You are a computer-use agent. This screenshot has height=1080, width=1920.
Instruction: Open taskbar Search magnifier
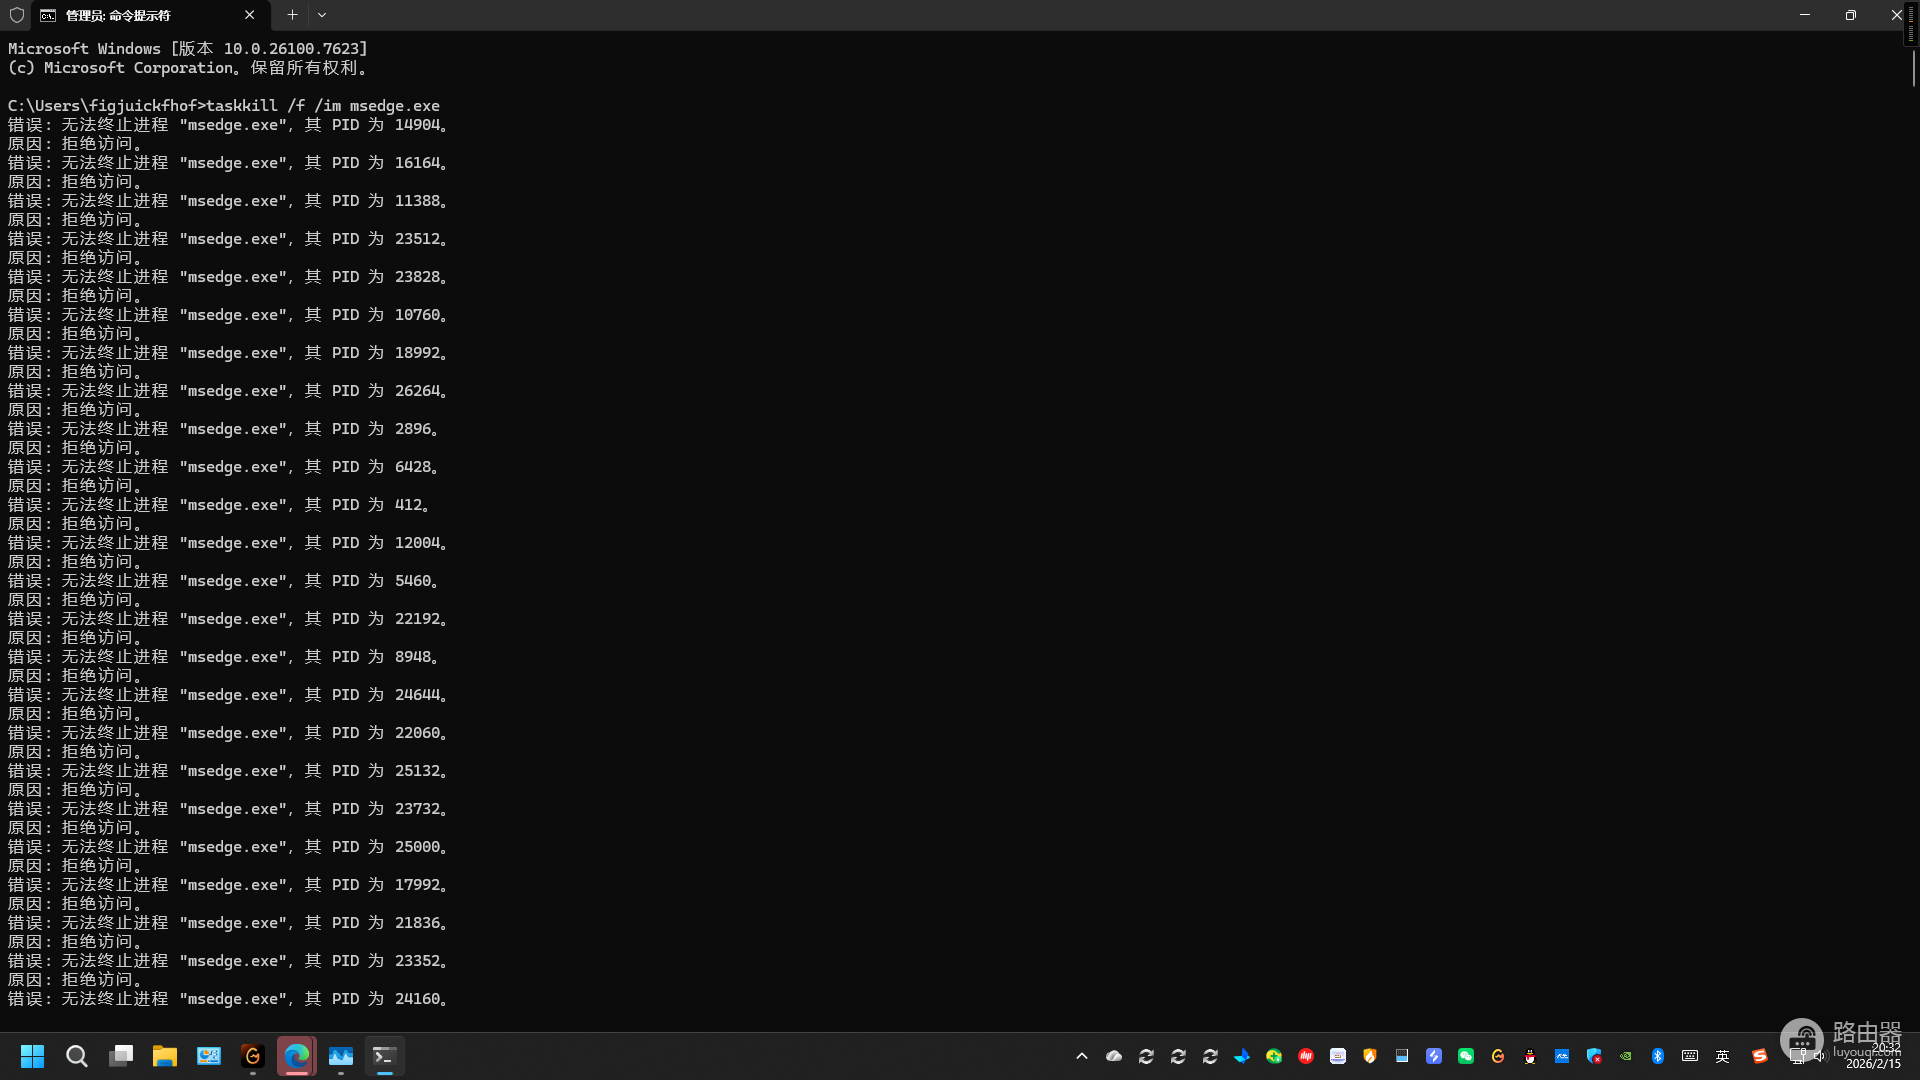pyautogui.click(x=77, y=1056)
